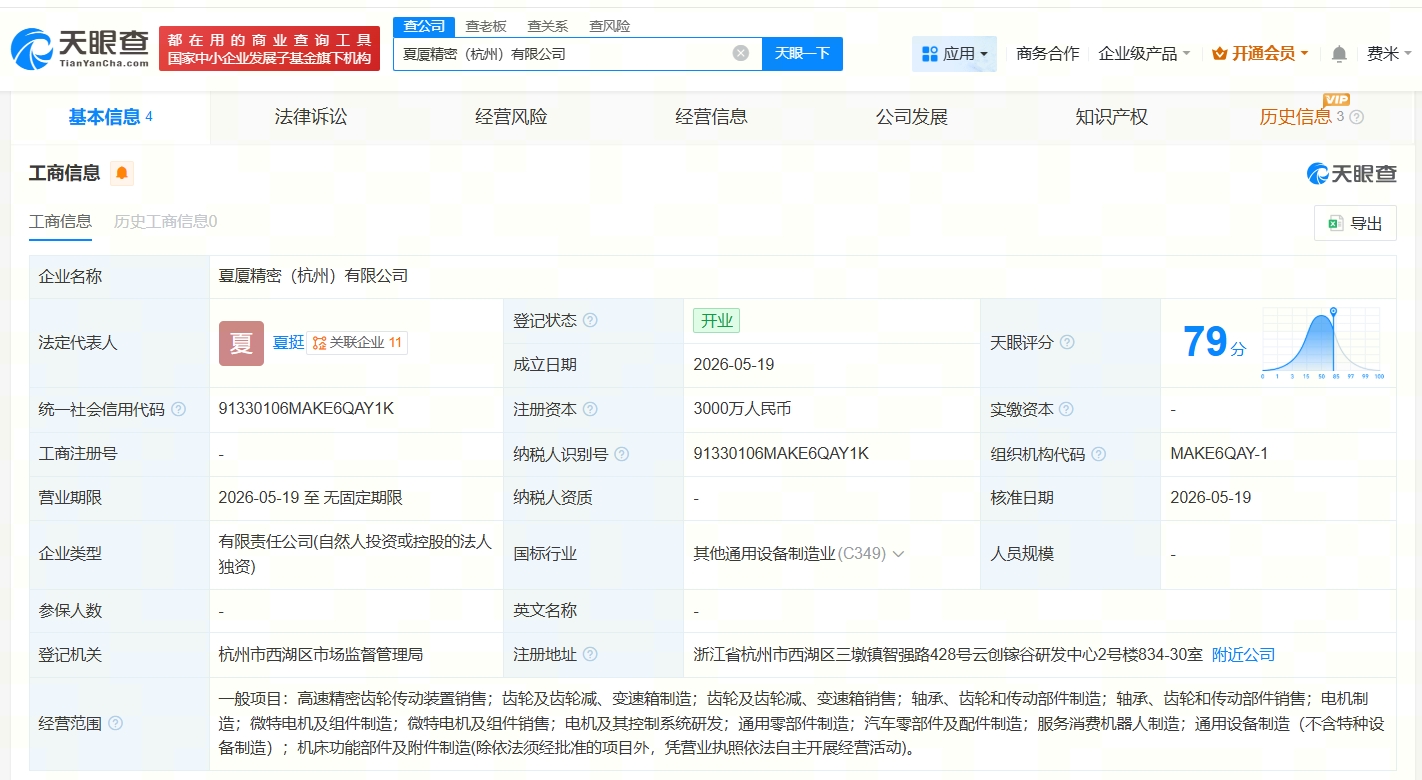Select the 查老板 search tab
Image resolution: width=1422 pixels, height=780 pixels.
pyautogui.click(x=486, y=26)
